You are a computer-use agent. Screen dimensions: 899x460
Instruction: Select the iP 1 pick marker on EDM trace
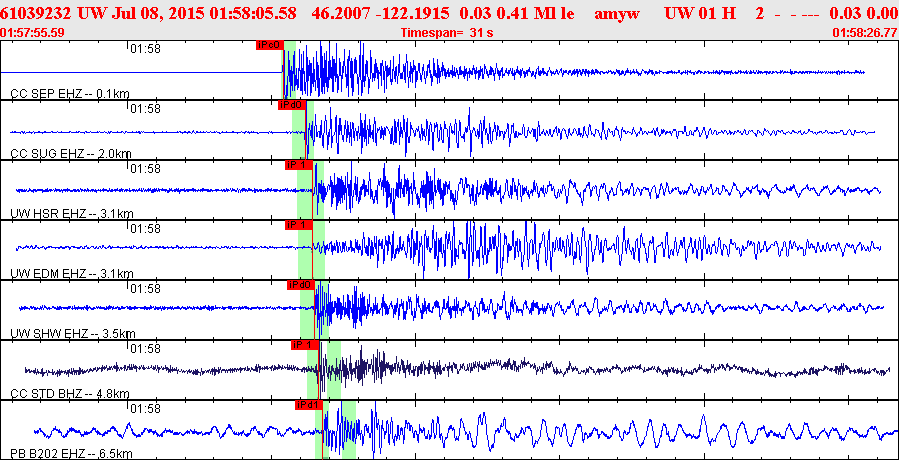click(x=298, y=225)
